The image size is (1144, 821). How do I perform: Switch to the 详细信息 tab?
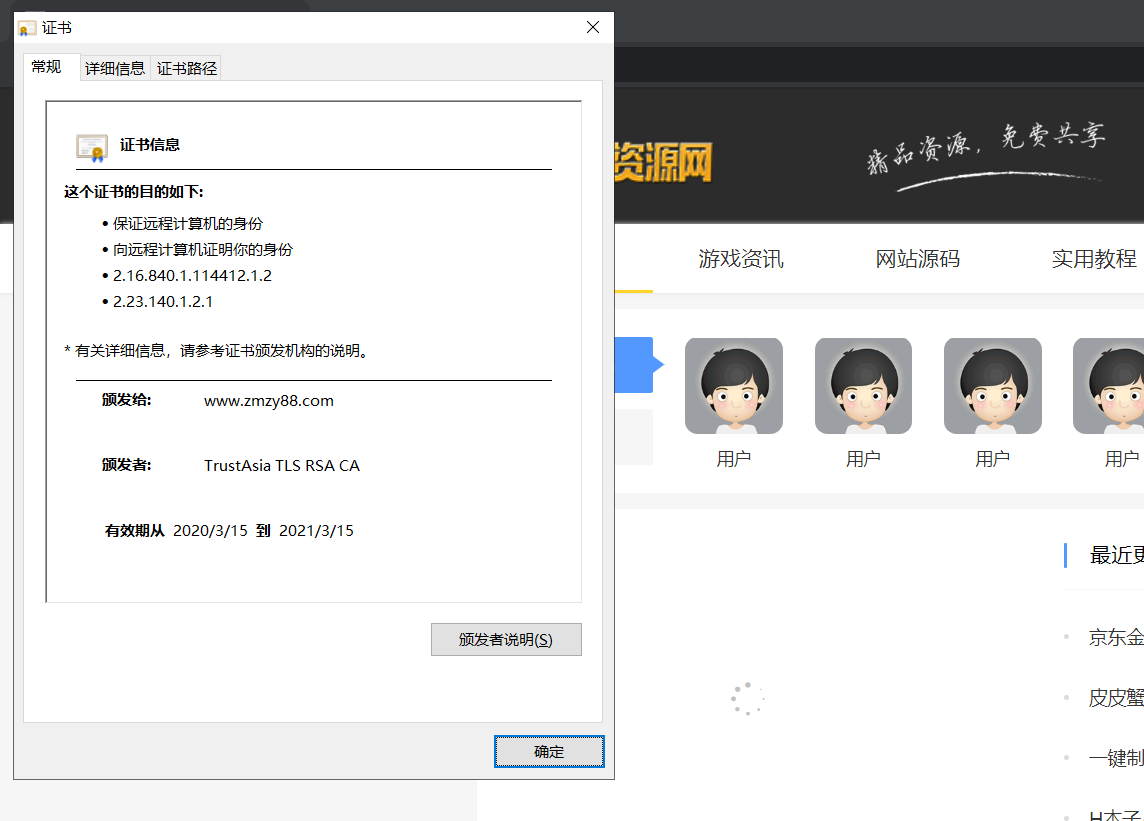113,68
